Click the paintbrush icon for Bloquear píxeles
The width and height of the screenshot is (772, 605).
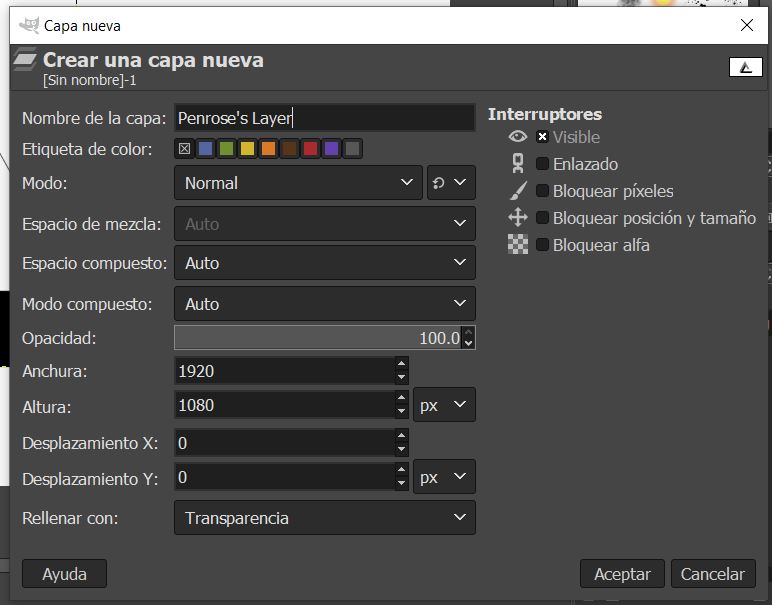[517, 191]
